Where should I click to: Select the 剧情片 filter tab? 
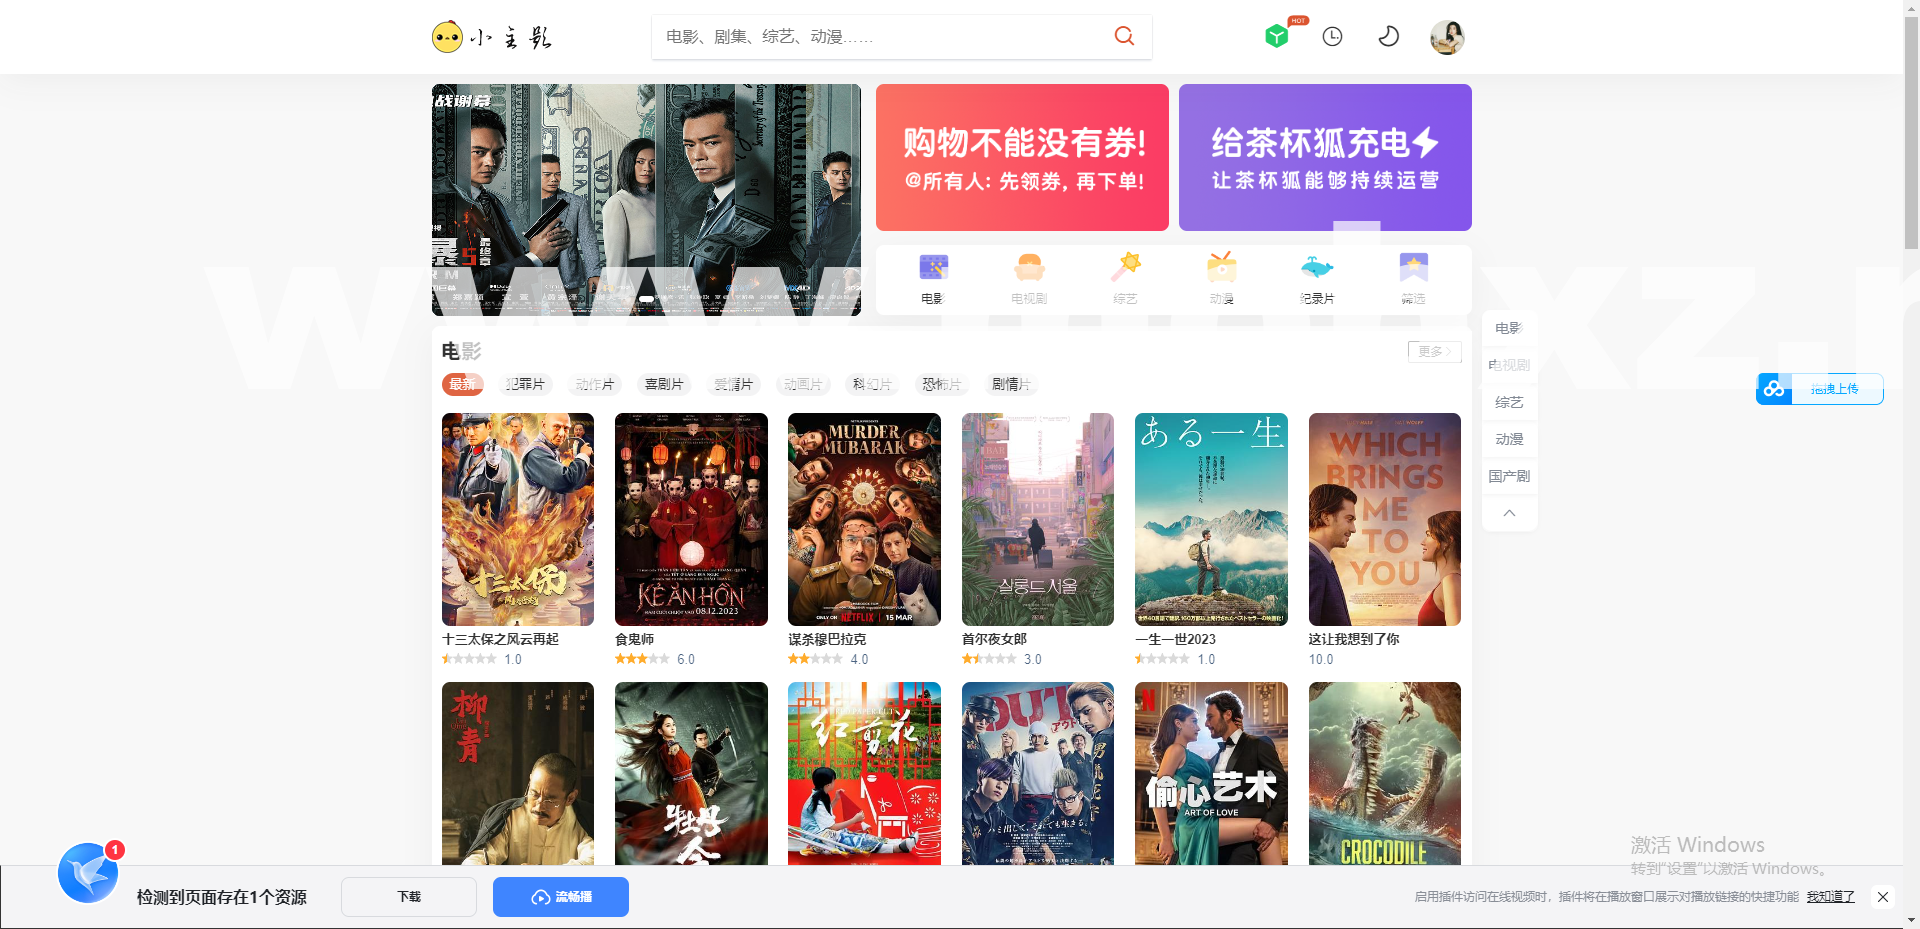point(1011,384)
